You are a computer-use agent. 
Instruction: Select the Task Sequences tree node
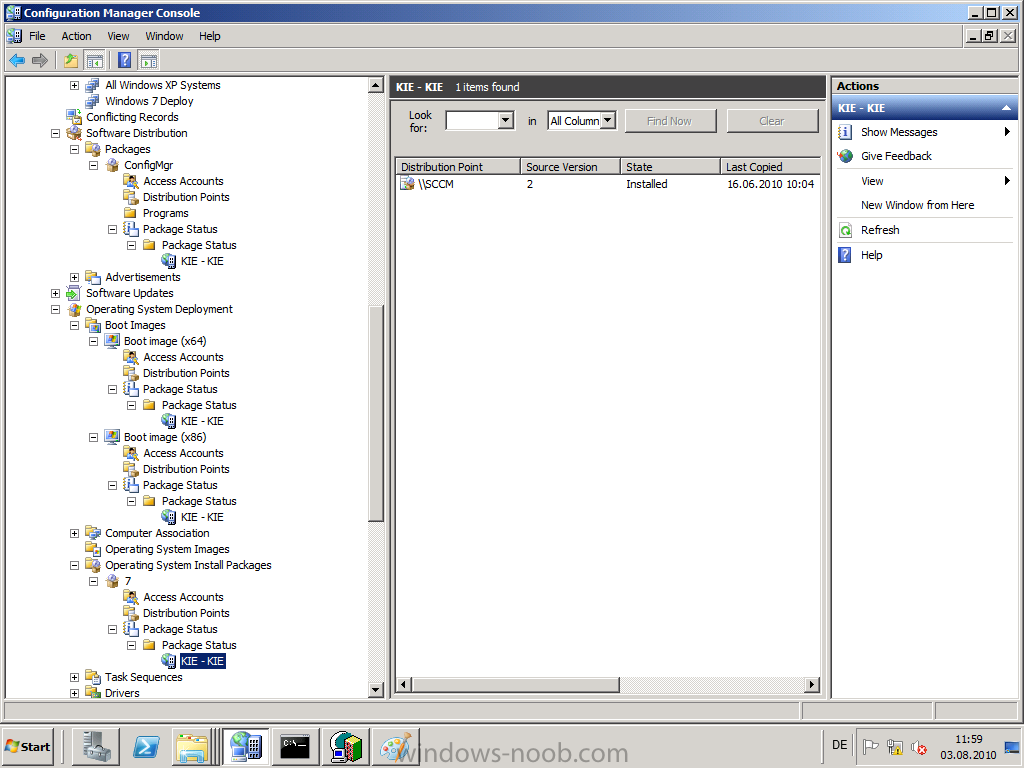pyautogui.click(x=144, y=677)
